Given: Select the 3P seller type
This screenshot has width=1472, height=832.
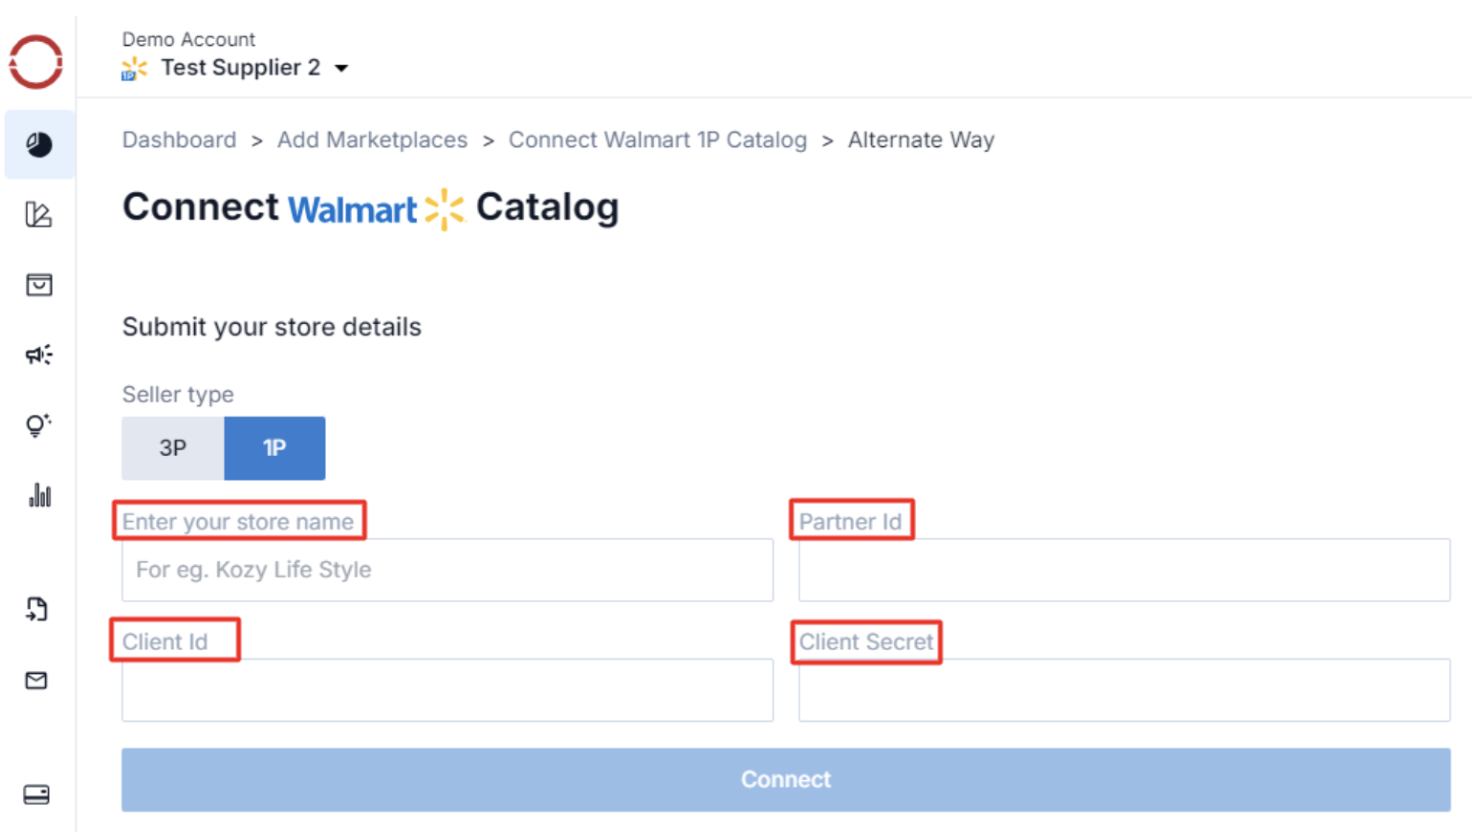Looking at the screenshot, I should tap(173, 448).
